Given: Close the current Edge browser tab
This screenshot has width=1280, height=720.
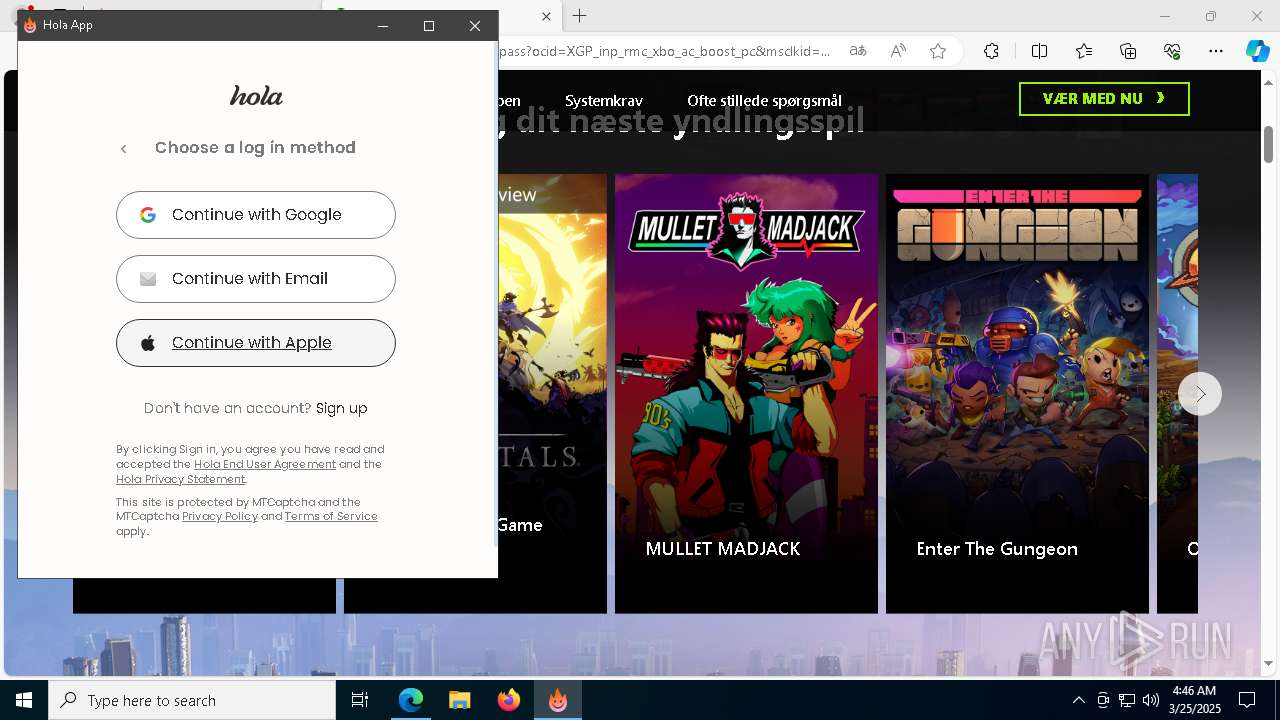Looking at the screenshot, I should [546, 16].
